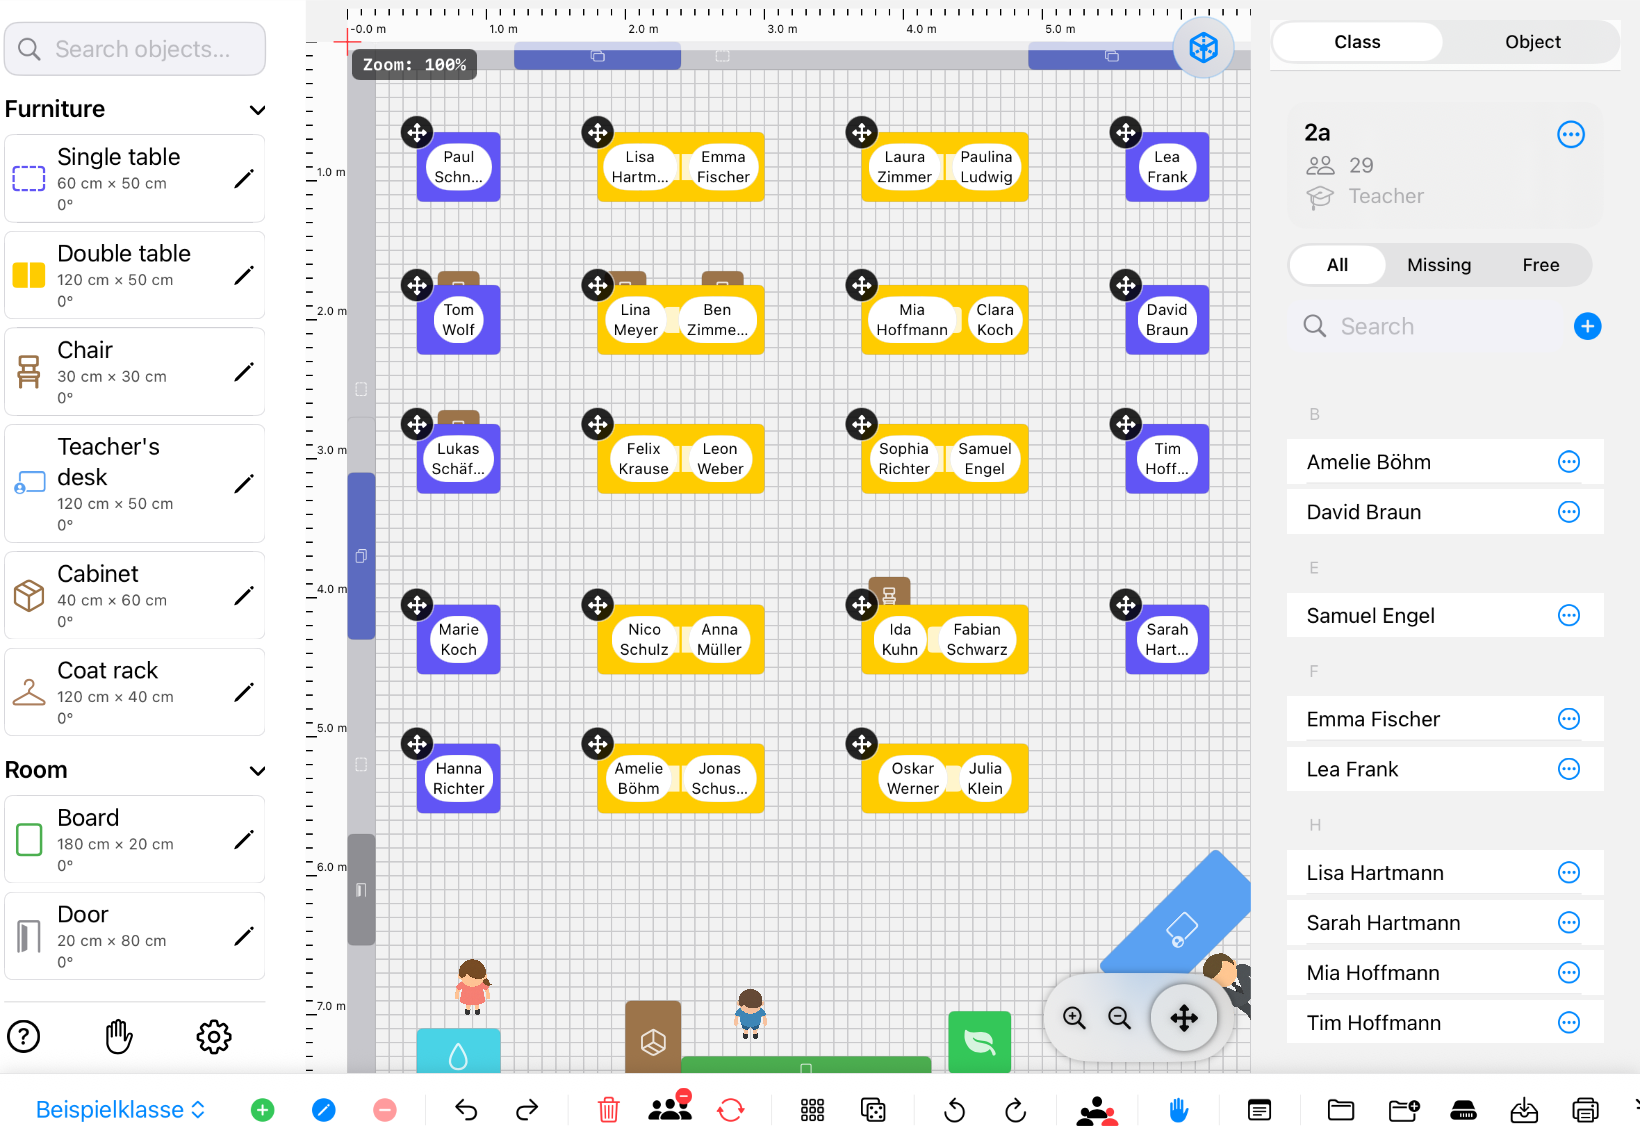Switch to the Class tab
The width and height of the screenshot is (1640, 1140).
coord(1357,42)
